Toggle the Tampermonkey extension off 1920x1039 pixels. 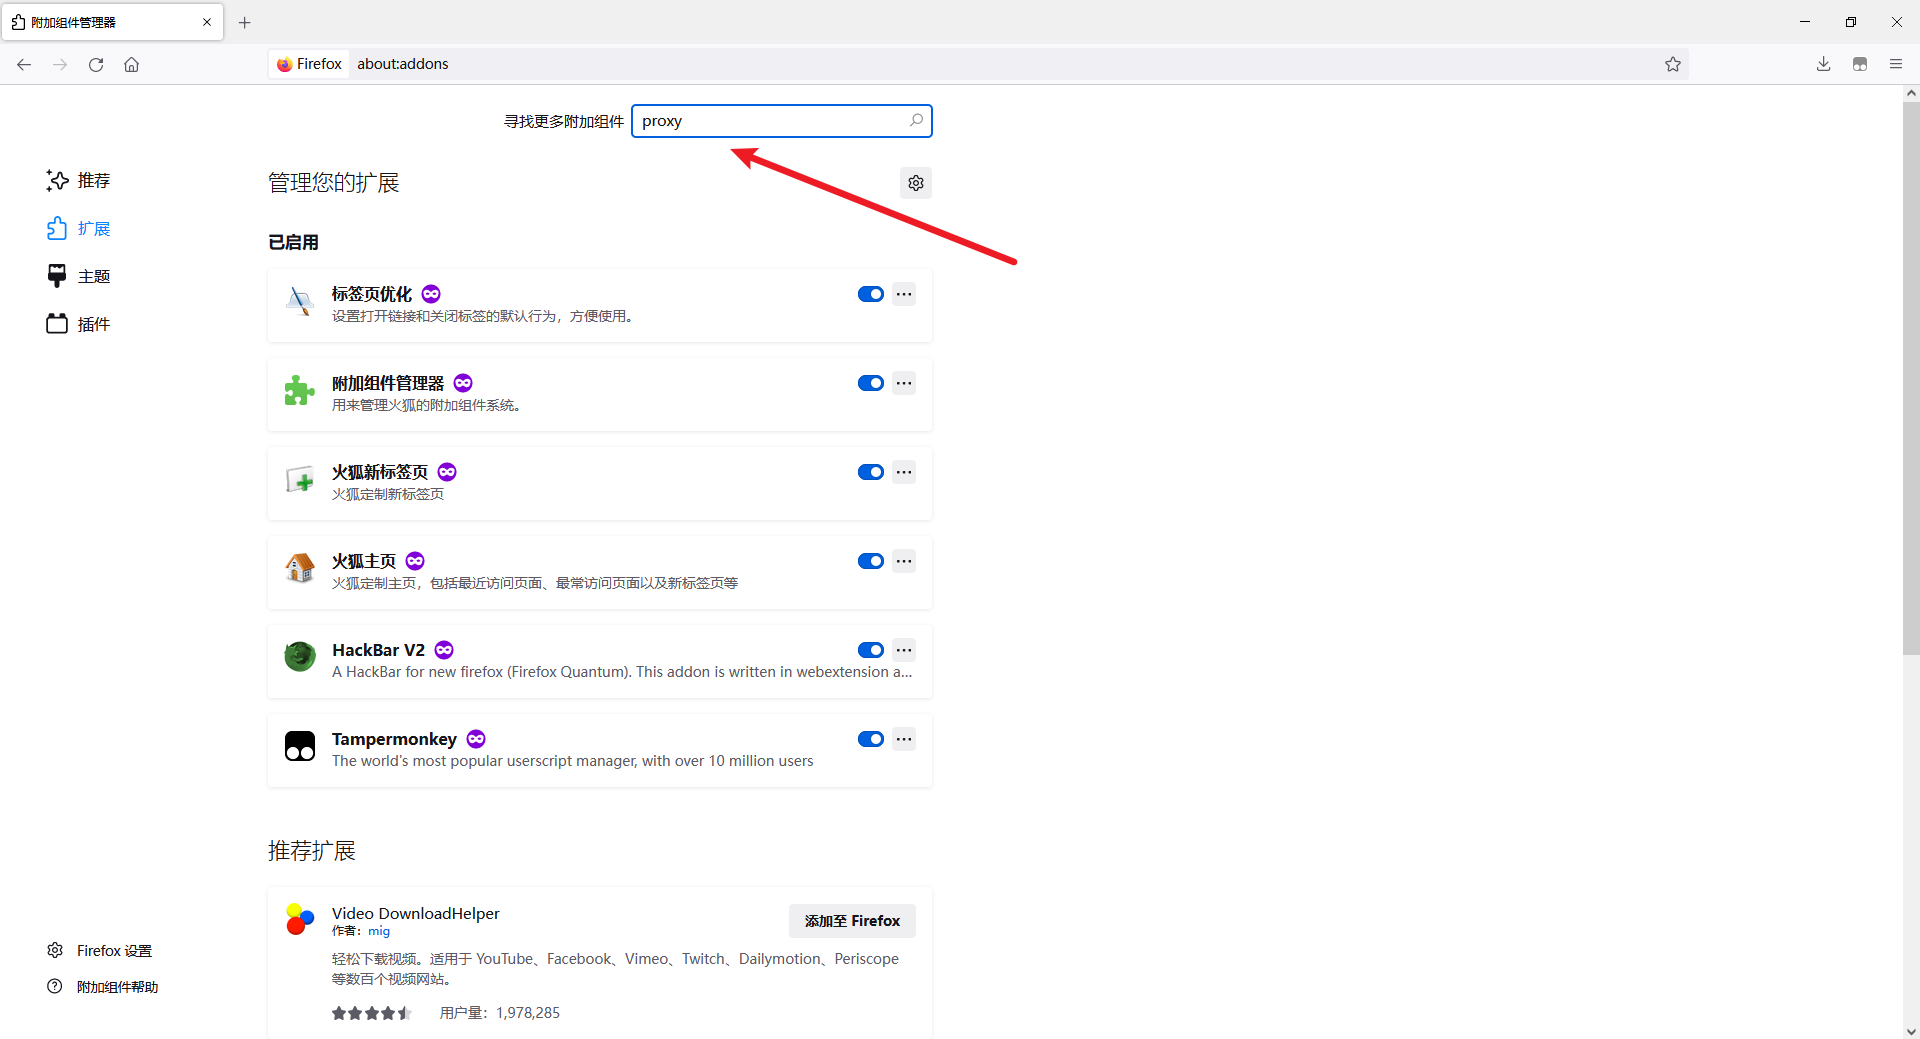click(x=871, y=739)
